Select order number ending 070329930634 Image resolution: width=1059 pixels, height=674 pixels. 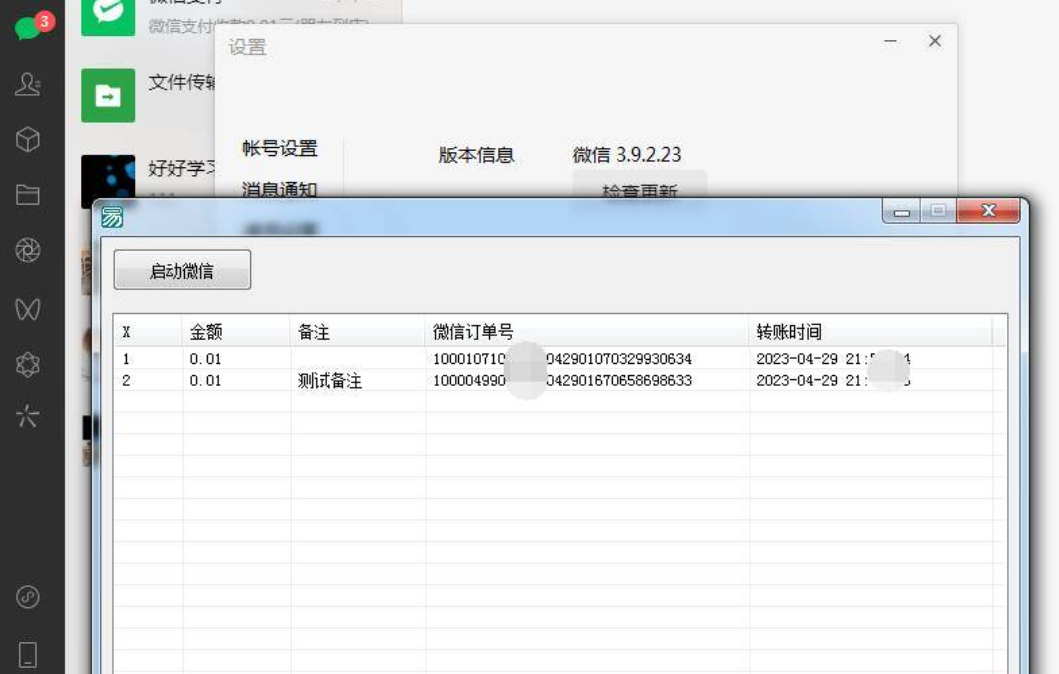(562, 359)
